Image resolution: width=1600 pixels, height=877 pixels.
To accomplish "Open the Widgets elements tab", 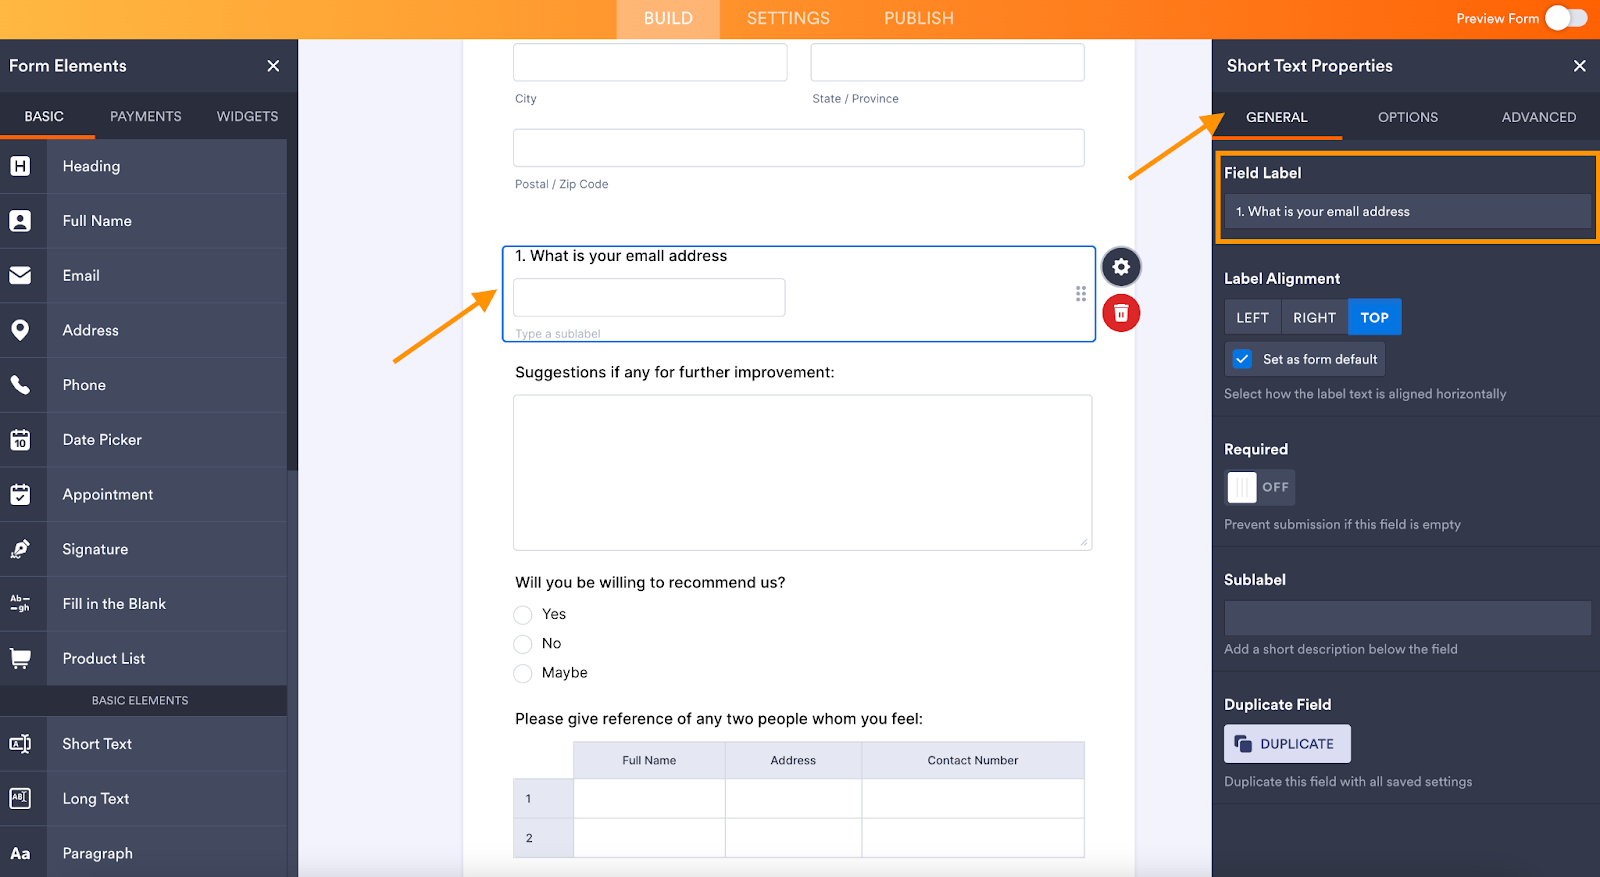I will click(x=248, y=116).
